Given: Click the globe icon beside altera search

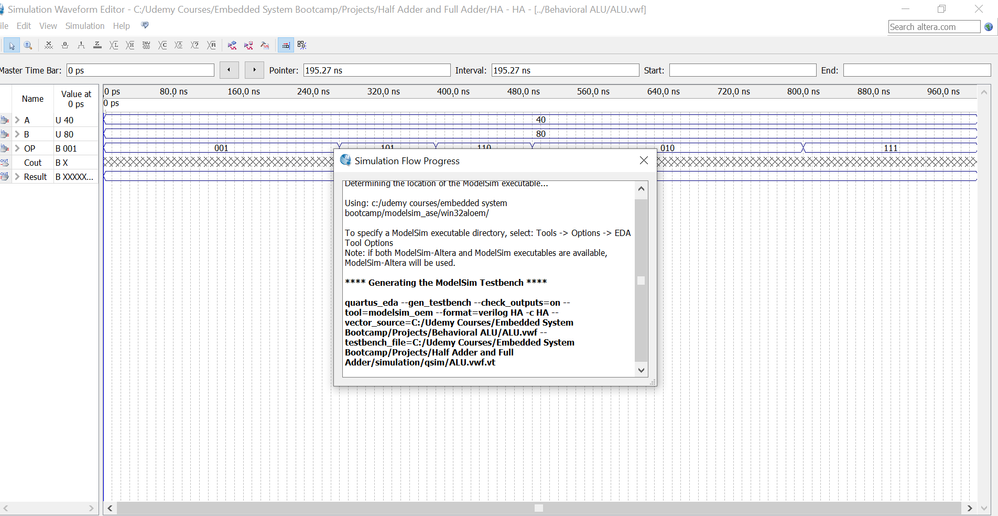Looking at the screenshot, I should (988, 27).
